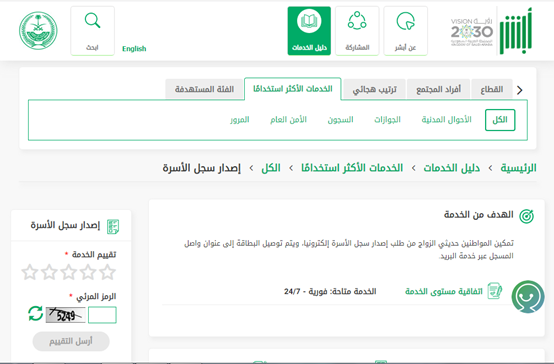Switch to the القطاع tab
Viewport: 554px width, 364px height.
coord(491,89)
